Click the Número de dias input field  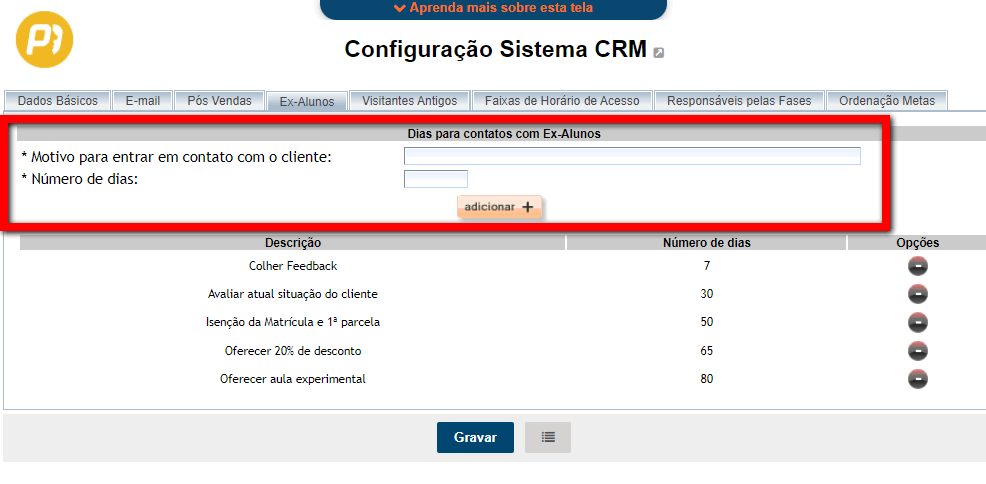pos(435,179)
